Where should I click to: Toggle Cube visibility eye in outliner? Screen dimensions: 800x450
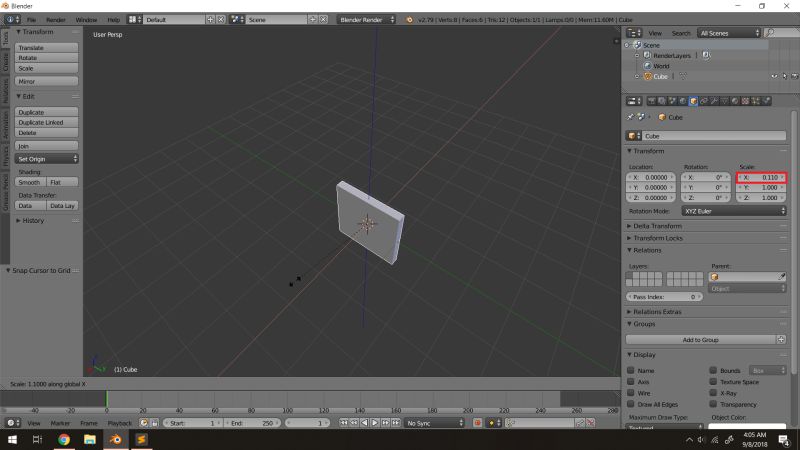pos(774,76)
